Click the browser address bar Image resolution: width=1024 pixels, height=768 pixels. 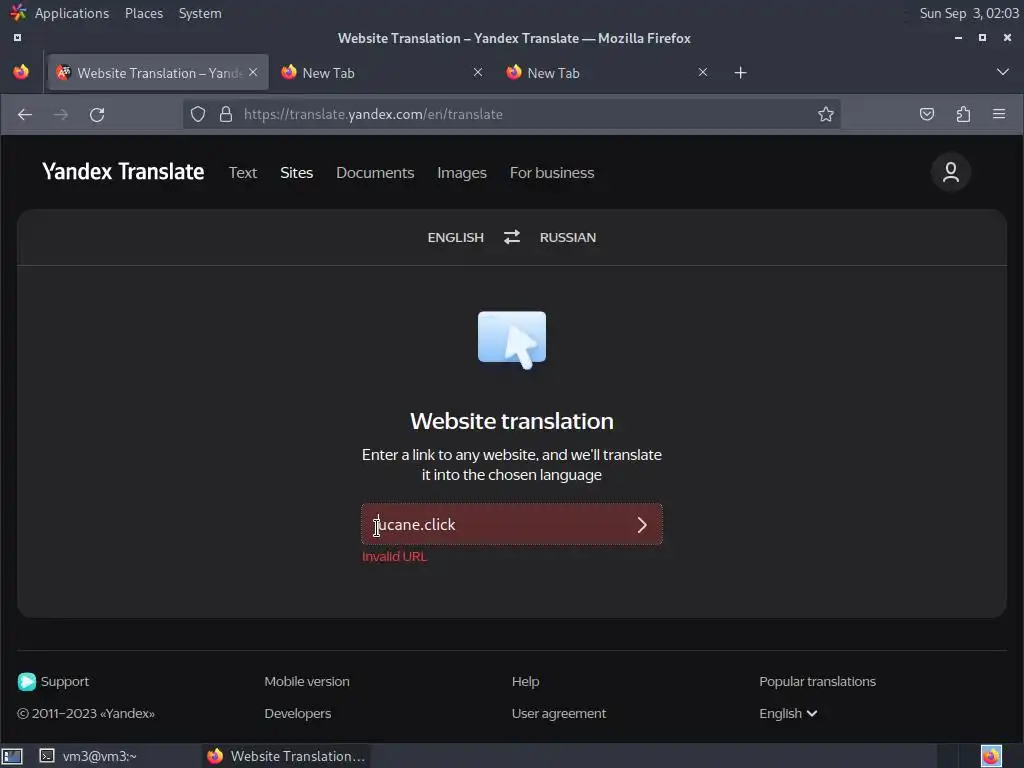coord(511,114)
